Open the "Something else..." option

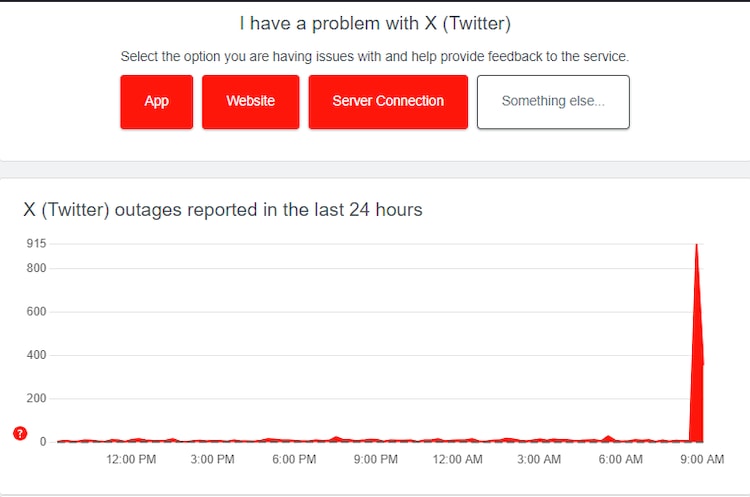pos(553,101)
